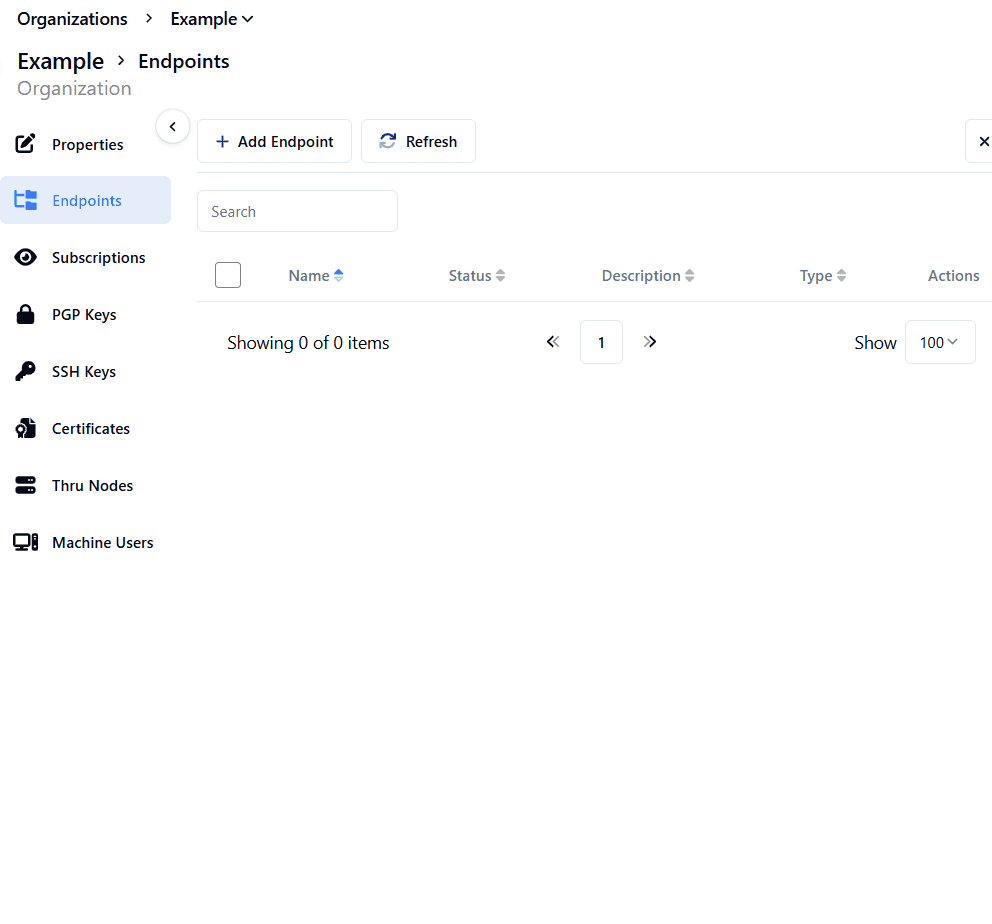
Task: Click the Properties edit icon in sidebar
Action: point(26,144)
